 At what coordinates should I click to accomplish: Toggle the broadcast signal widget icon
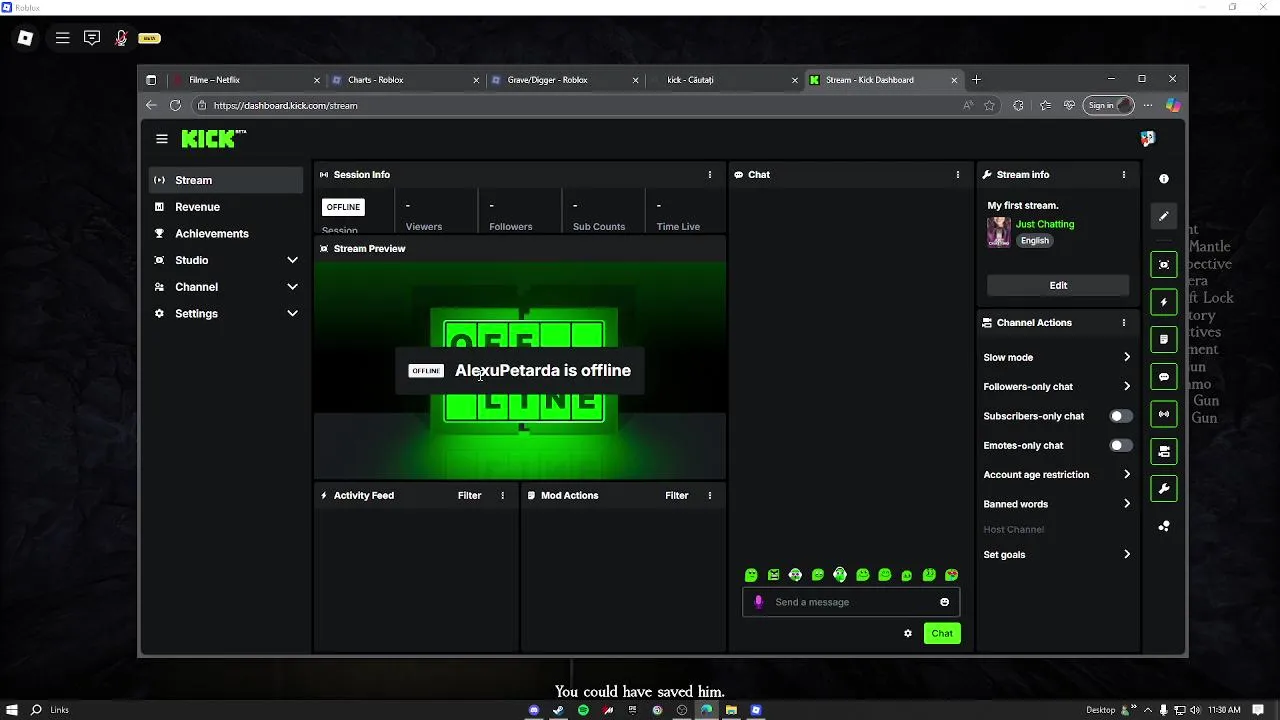[1164, 414]
